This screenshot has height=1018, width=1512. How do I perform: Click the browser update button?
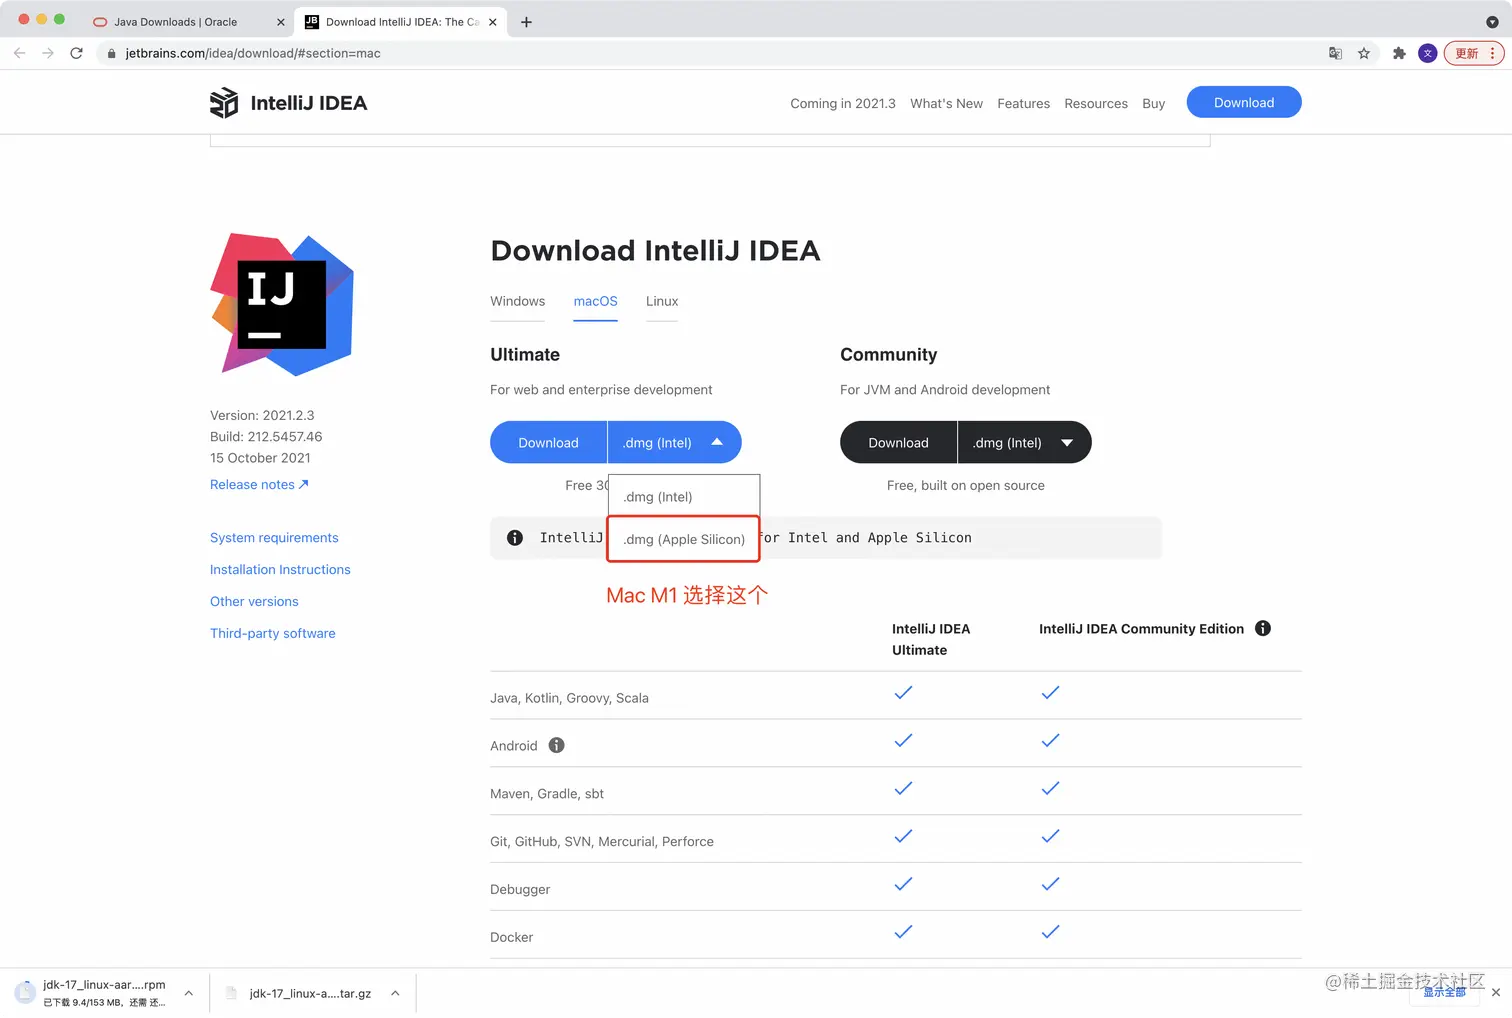(1473, 53)
